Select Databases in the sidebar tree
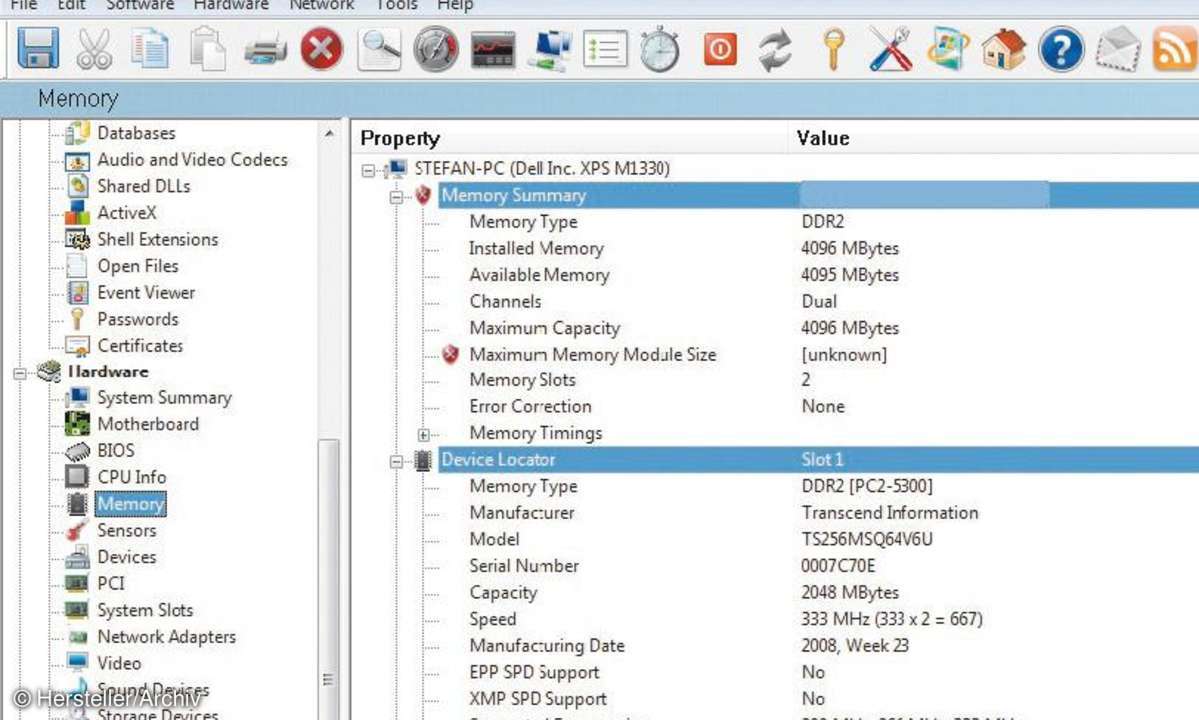The width and height of the screenshot is (1199, 720). [x=136, y=133]
